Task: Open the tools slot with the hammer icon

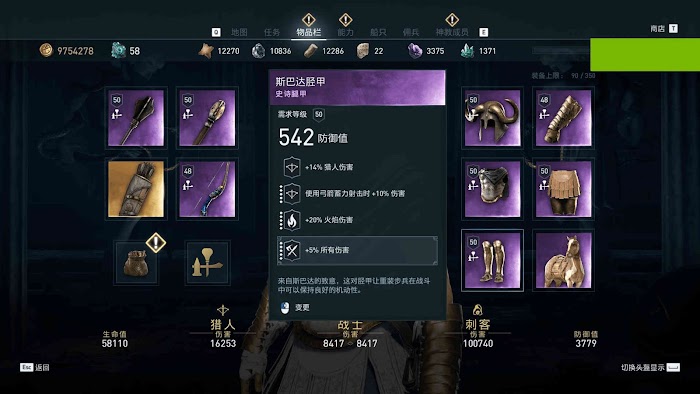Action: (x=207, y=263)
